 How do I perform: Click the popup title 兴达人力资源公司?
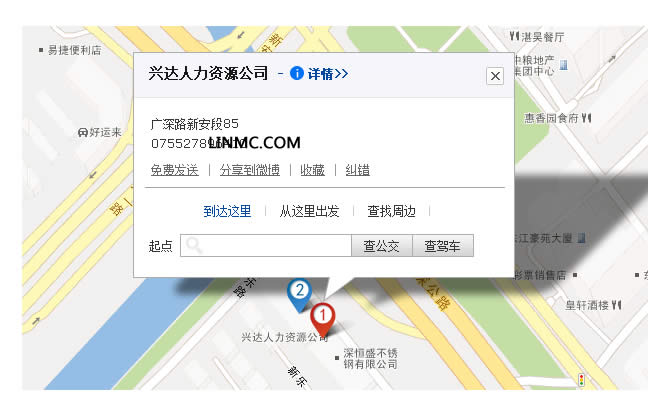click(208, 73)
